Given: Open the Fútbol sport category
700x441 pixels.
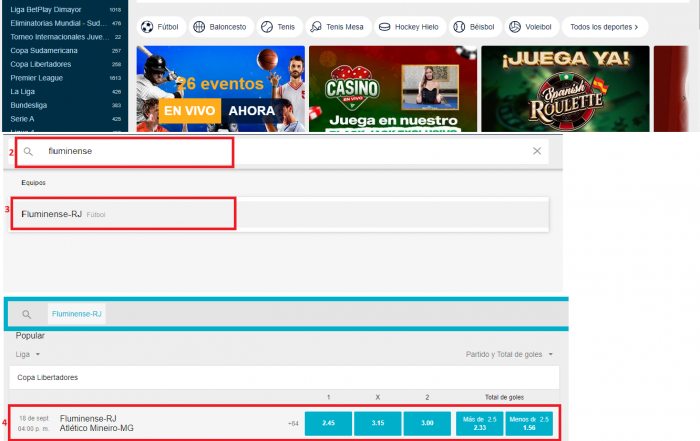Looking at the screenshot, I should click(x=161, y=27).
